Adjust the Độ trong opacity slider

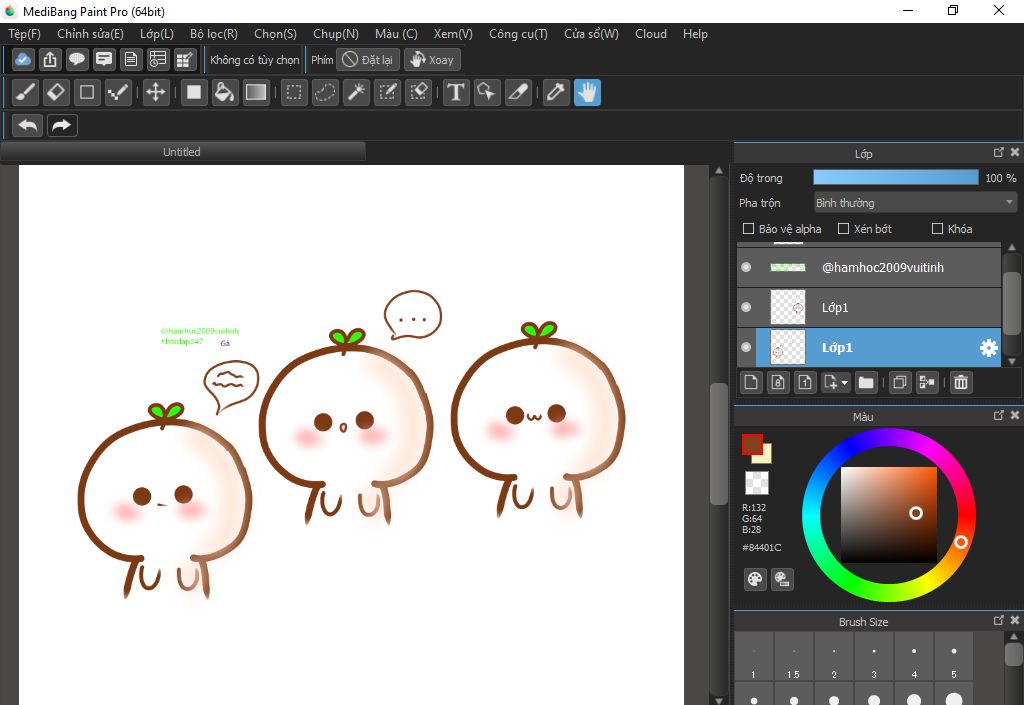coord(895,178)
